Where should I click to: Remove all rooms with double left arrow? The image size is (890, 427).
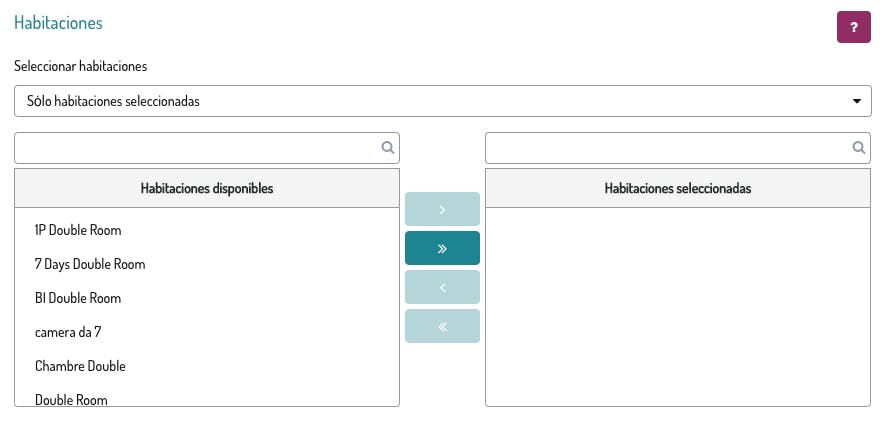click(x=442, y=326)
